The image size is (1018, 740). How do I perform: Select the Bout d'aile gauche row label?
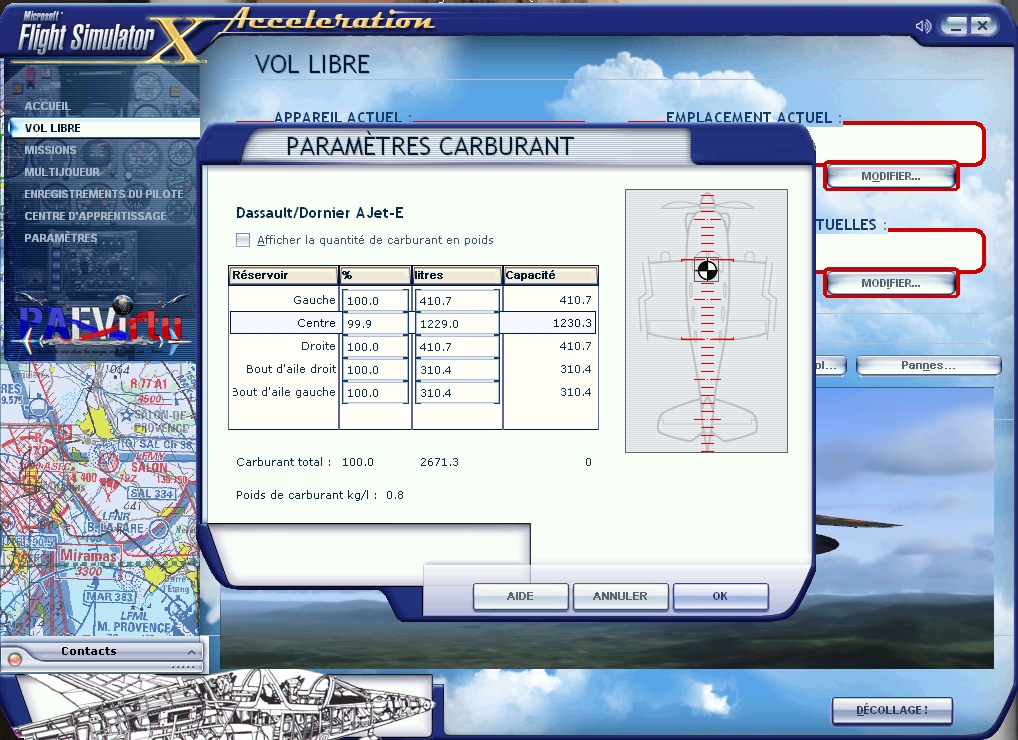coord(284,392)
